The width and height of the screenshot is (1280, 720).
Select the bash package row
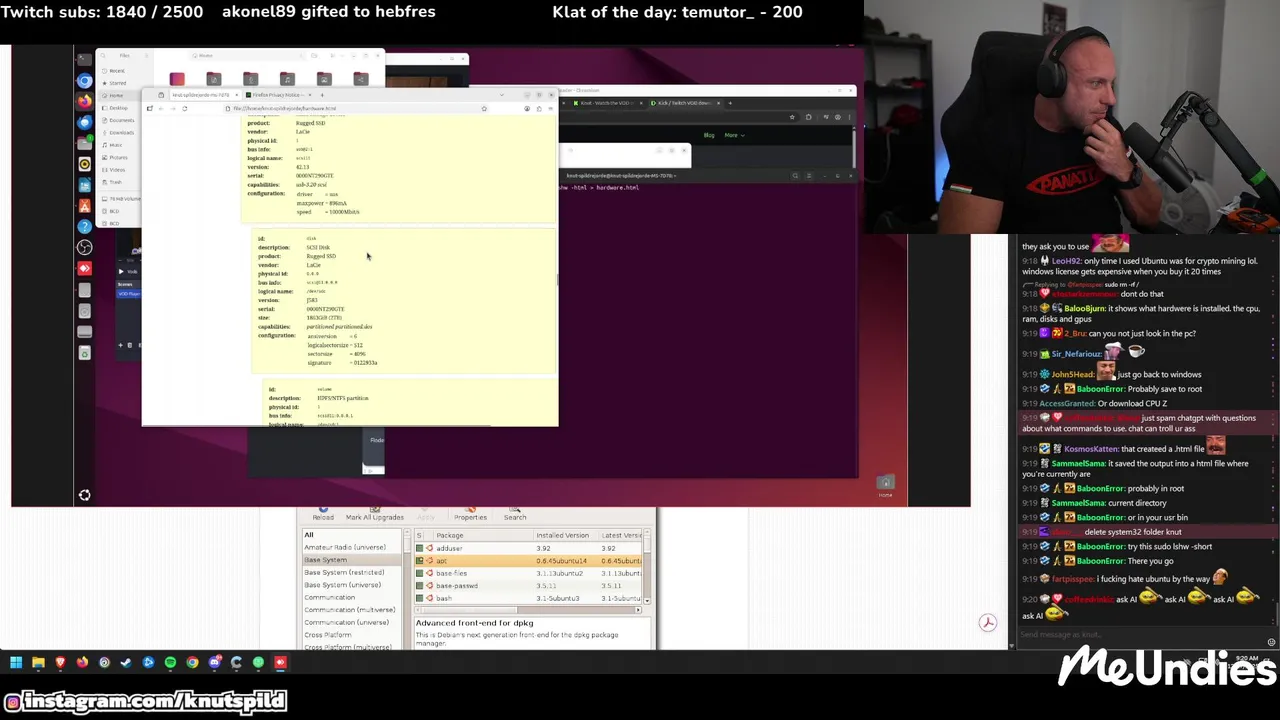coord(528,598)
